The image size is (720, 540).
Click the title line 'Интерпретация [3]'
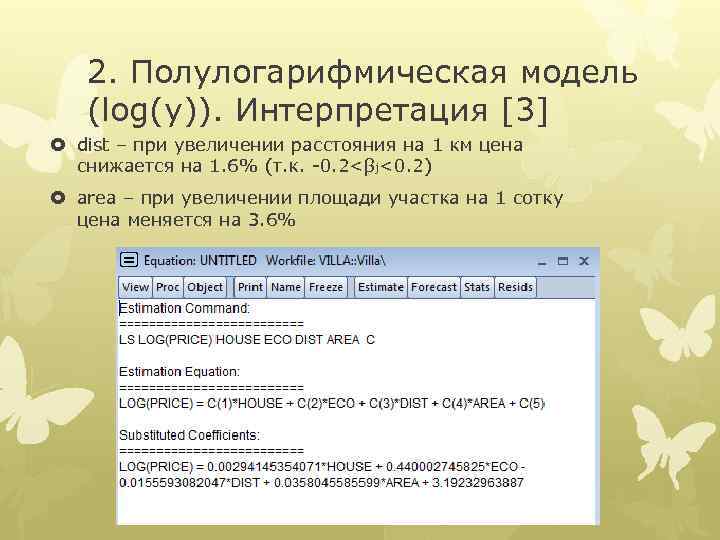[x=392, y=111]
